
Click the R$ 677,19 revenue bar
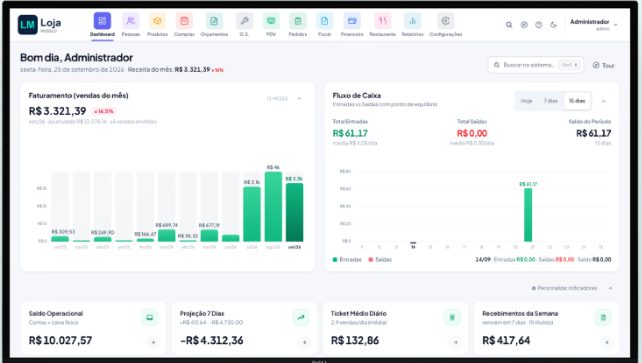pos(209,236)
